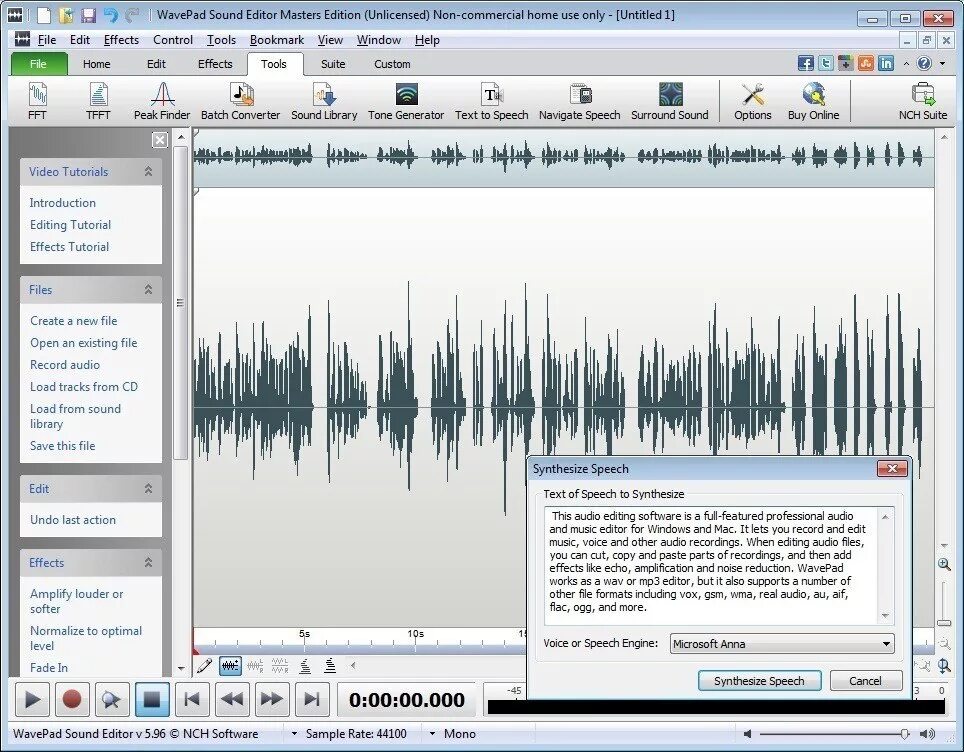Adjust the vertical zoom slider handle
Viewport: 964px width, 752px height.
[x=944, y=623]
